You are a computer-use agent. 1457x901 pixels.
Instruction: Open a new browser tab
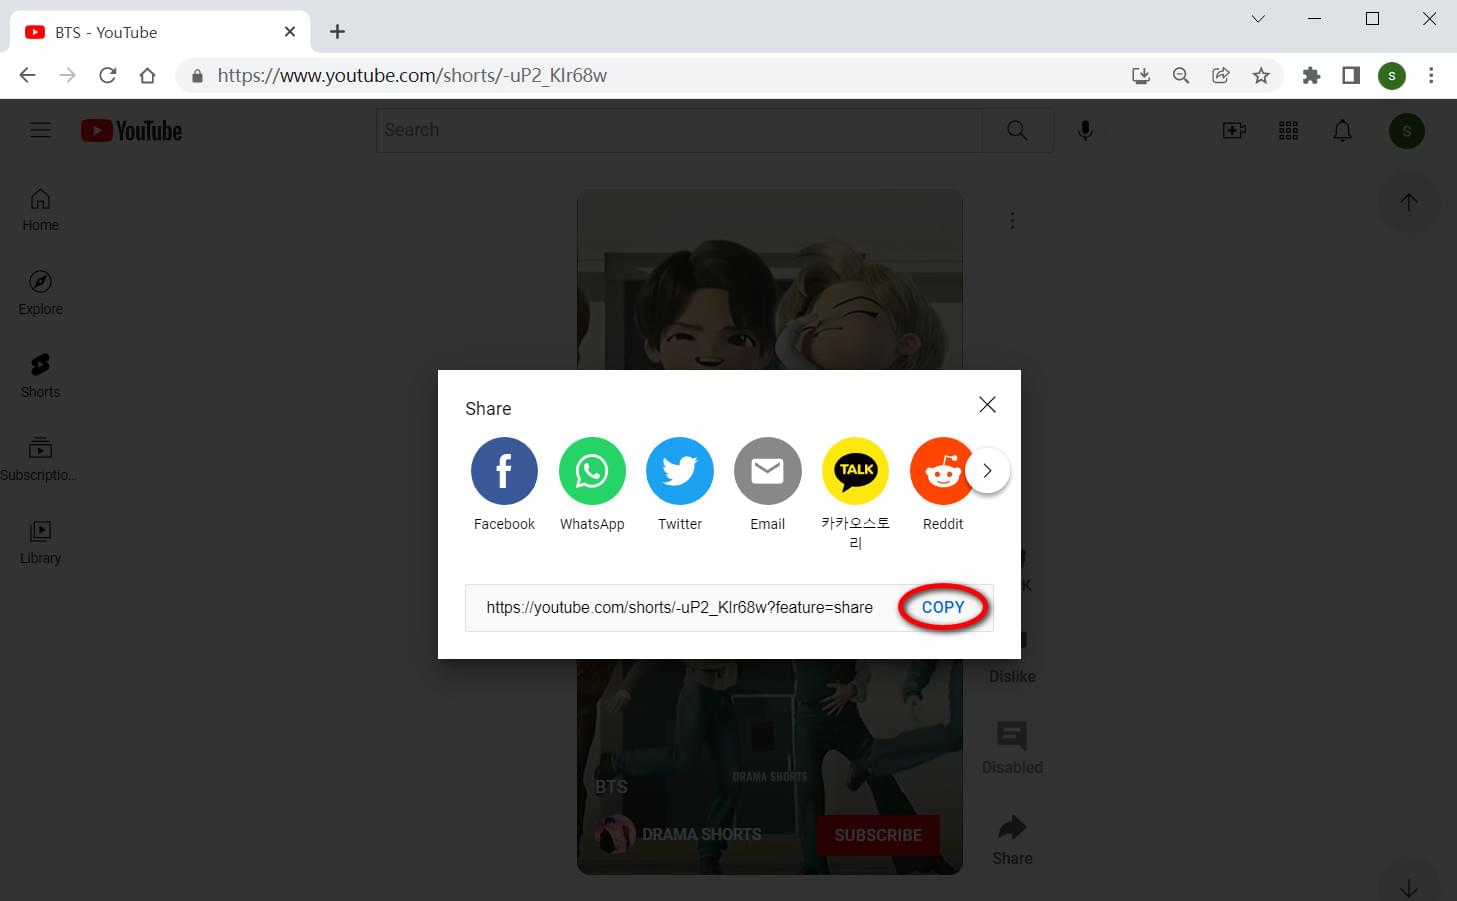[337, 32]
